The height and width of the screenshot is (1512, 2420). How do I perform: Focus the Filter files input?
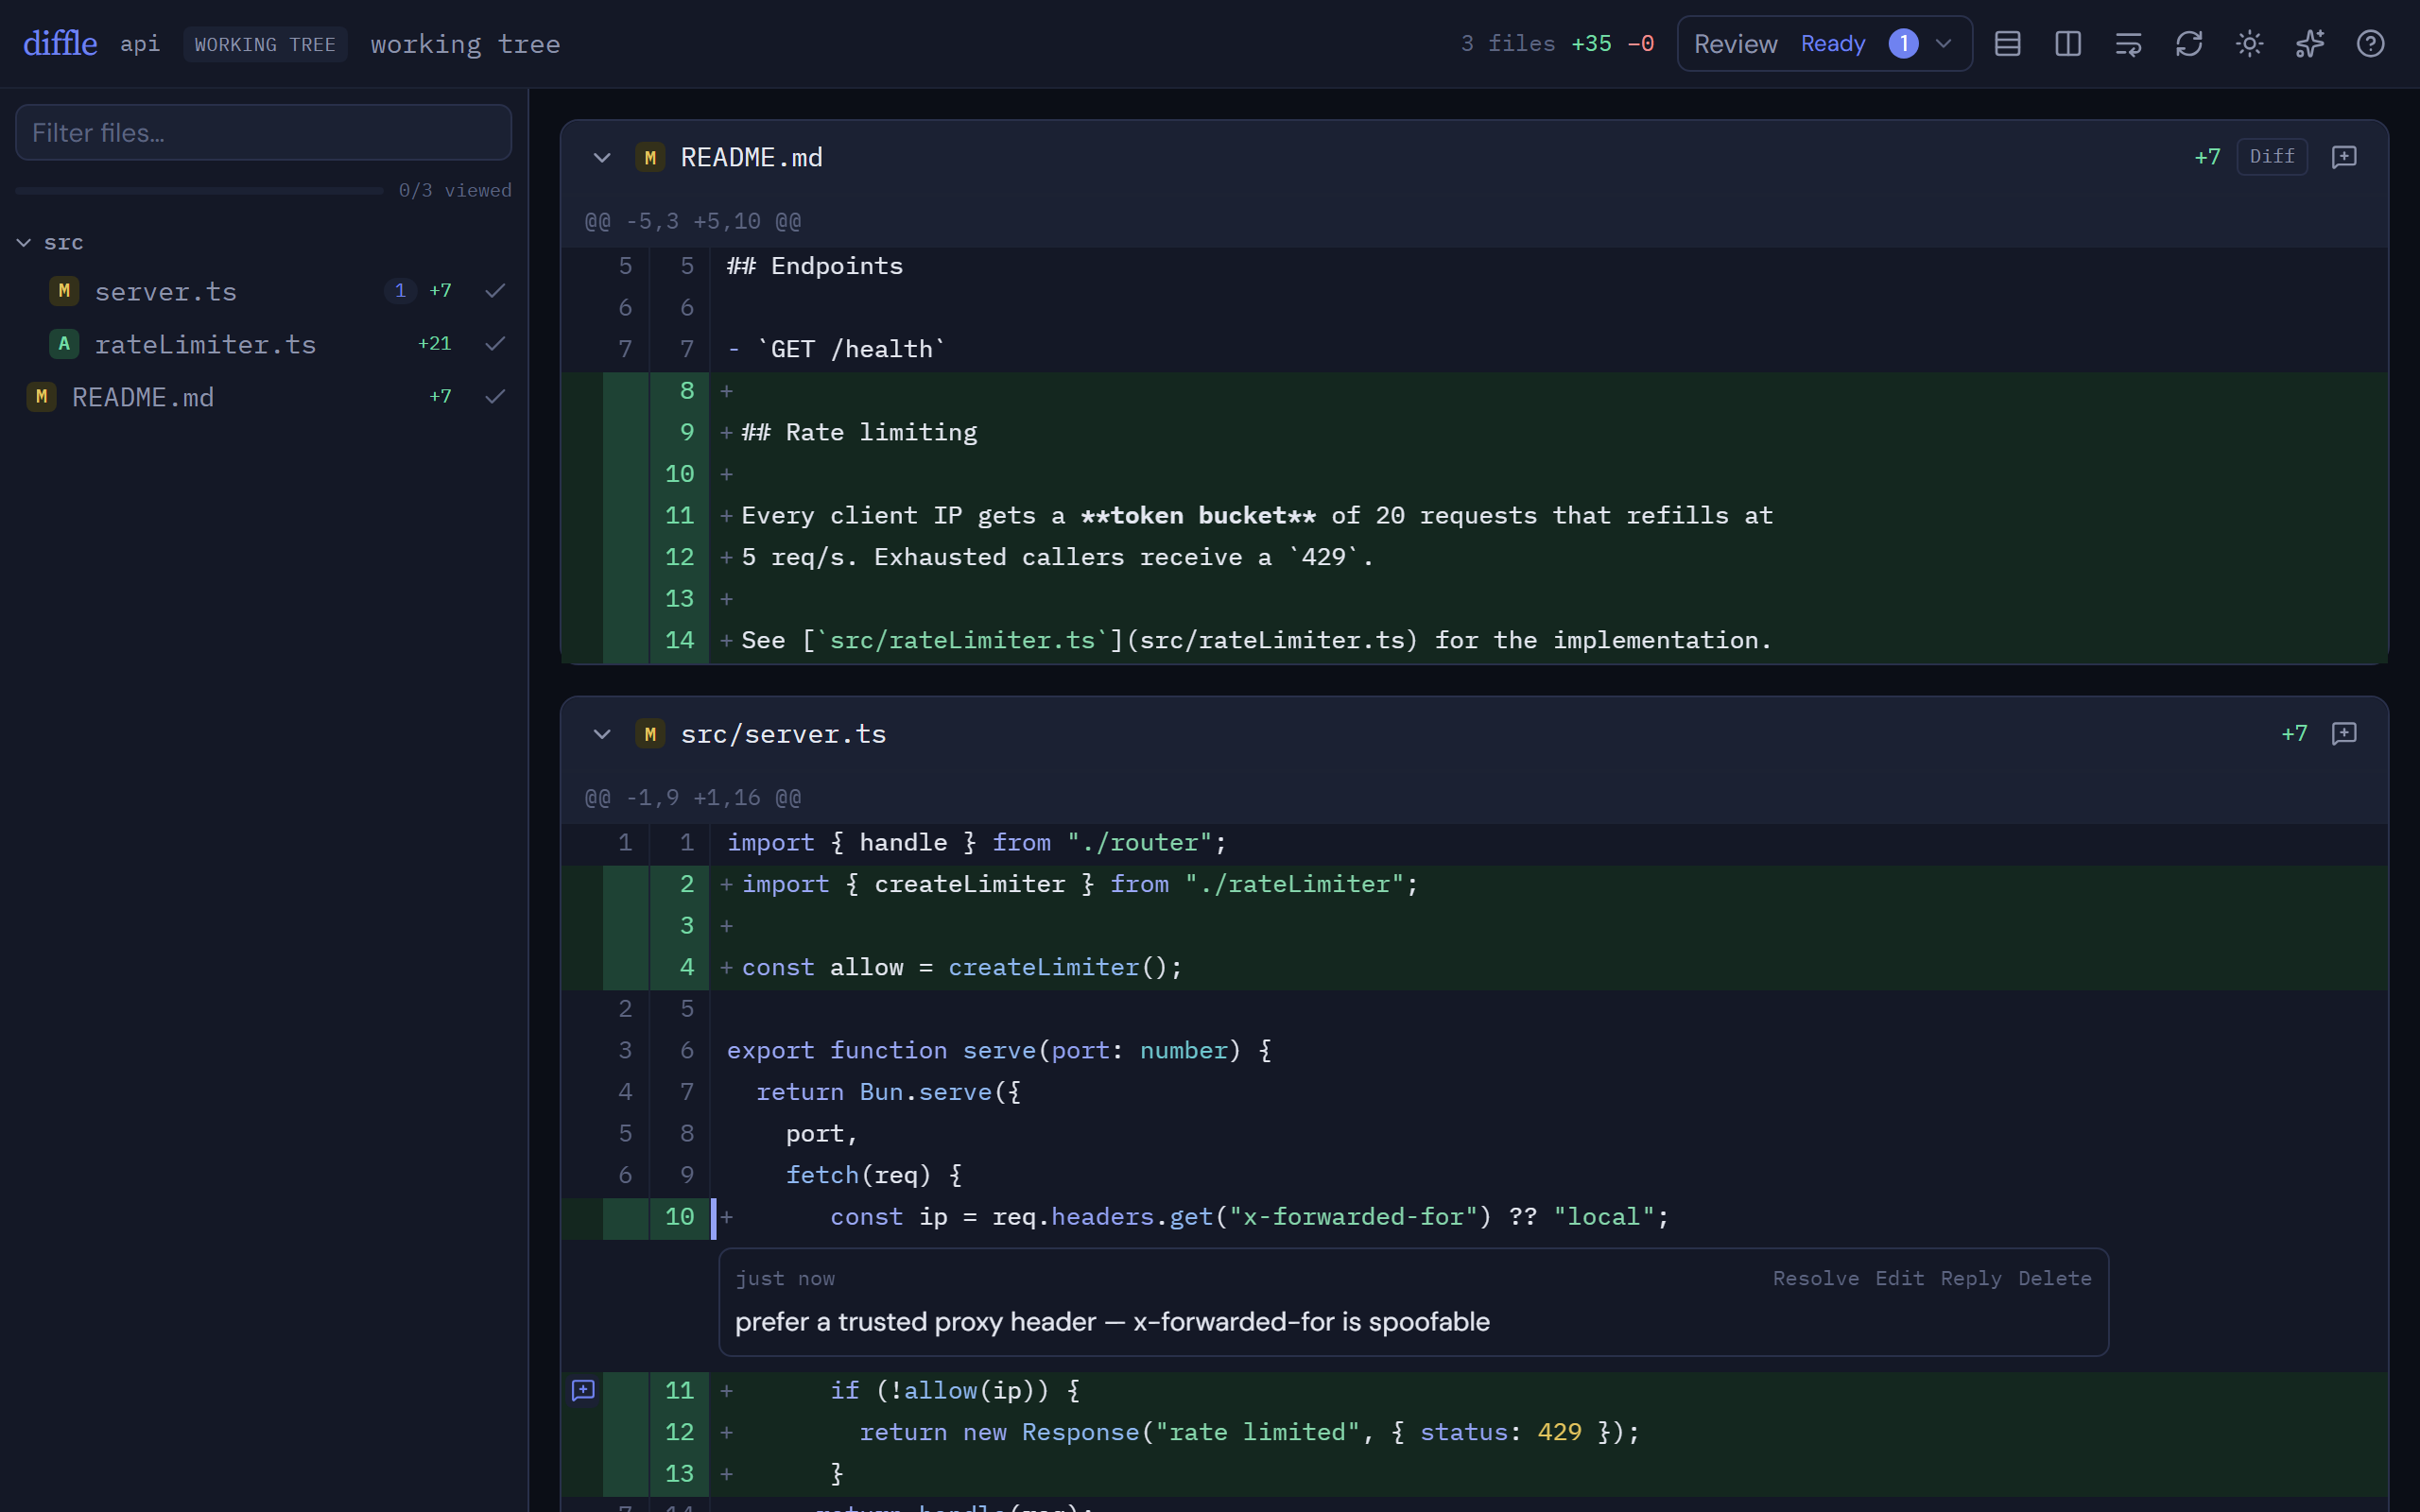(x=263, y=132)
